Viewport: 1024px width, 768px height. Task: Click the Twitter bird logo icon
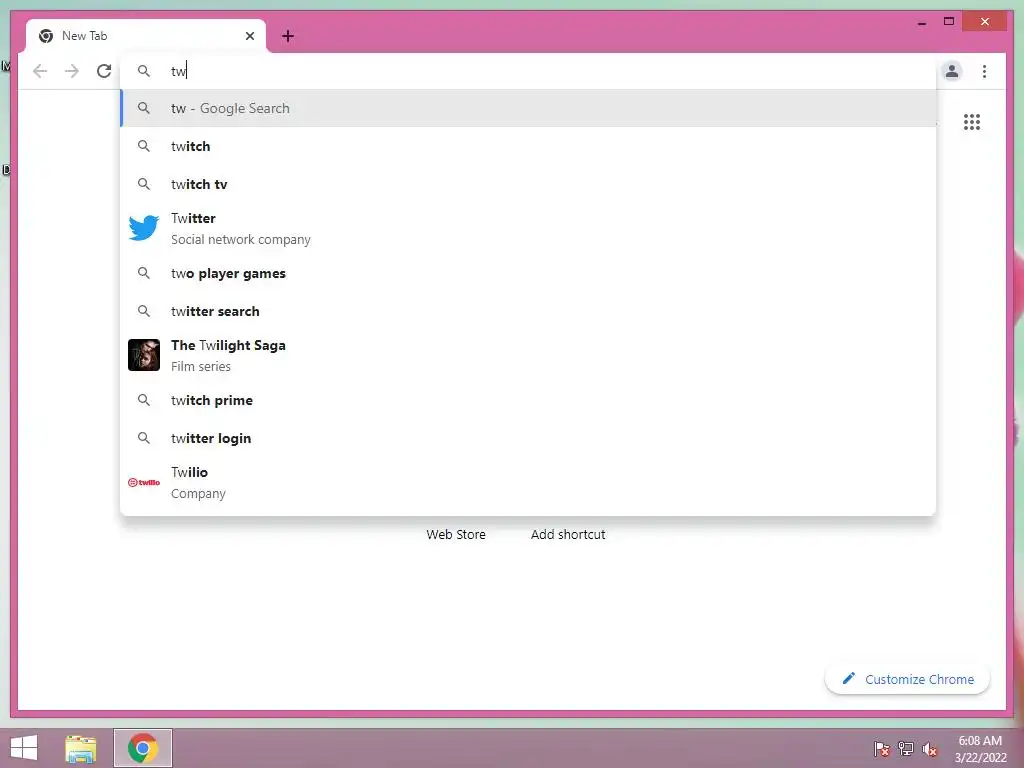click(x=144, y=228)
